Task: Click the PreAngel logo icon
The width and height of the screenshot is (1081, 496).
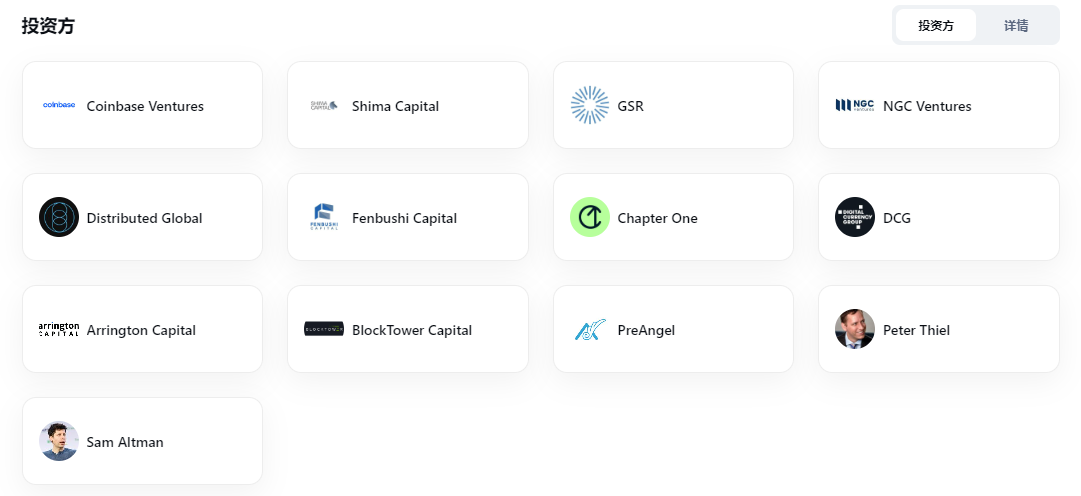Action: pos(590,329)
